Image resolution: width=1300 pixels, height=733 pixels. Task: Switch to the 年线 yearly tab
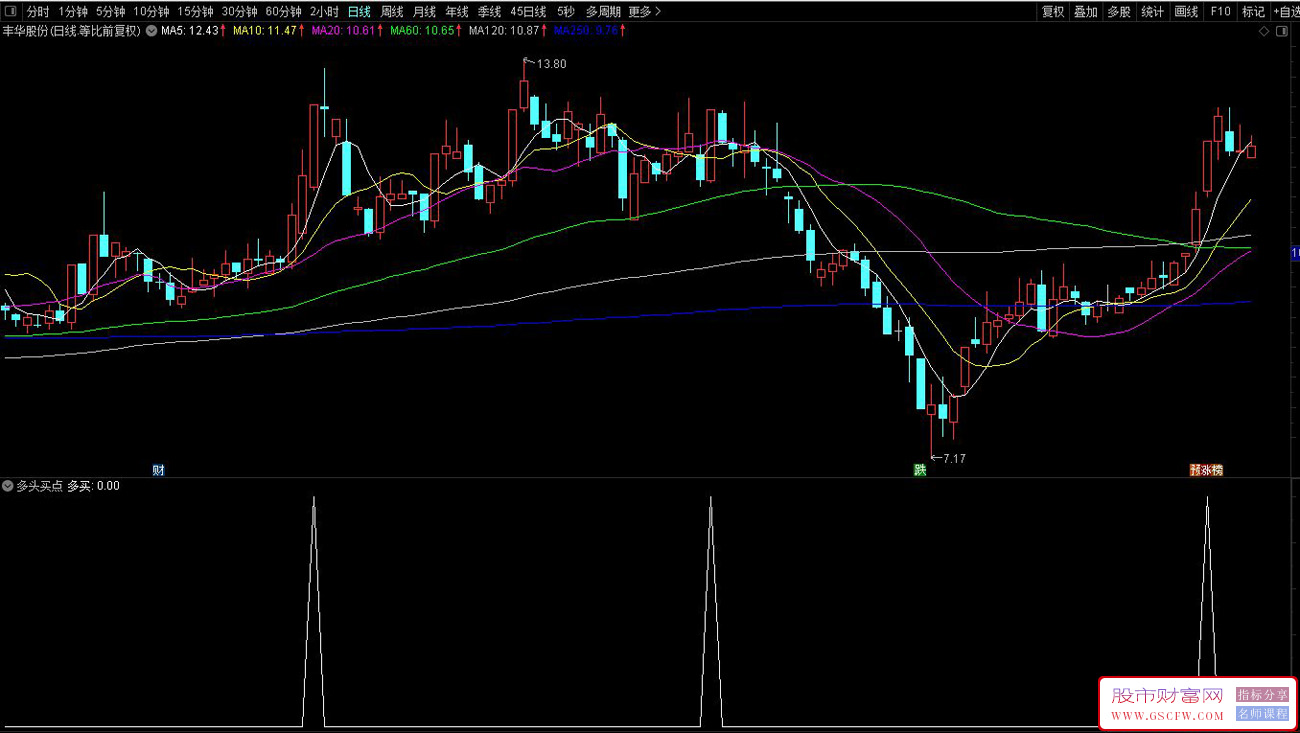[457, 12]
